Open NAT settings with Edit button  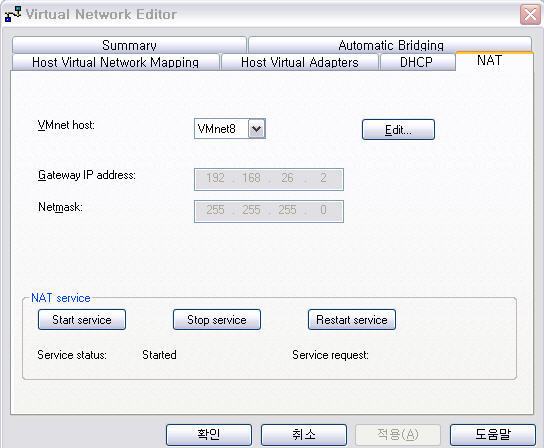coord(398,129)
